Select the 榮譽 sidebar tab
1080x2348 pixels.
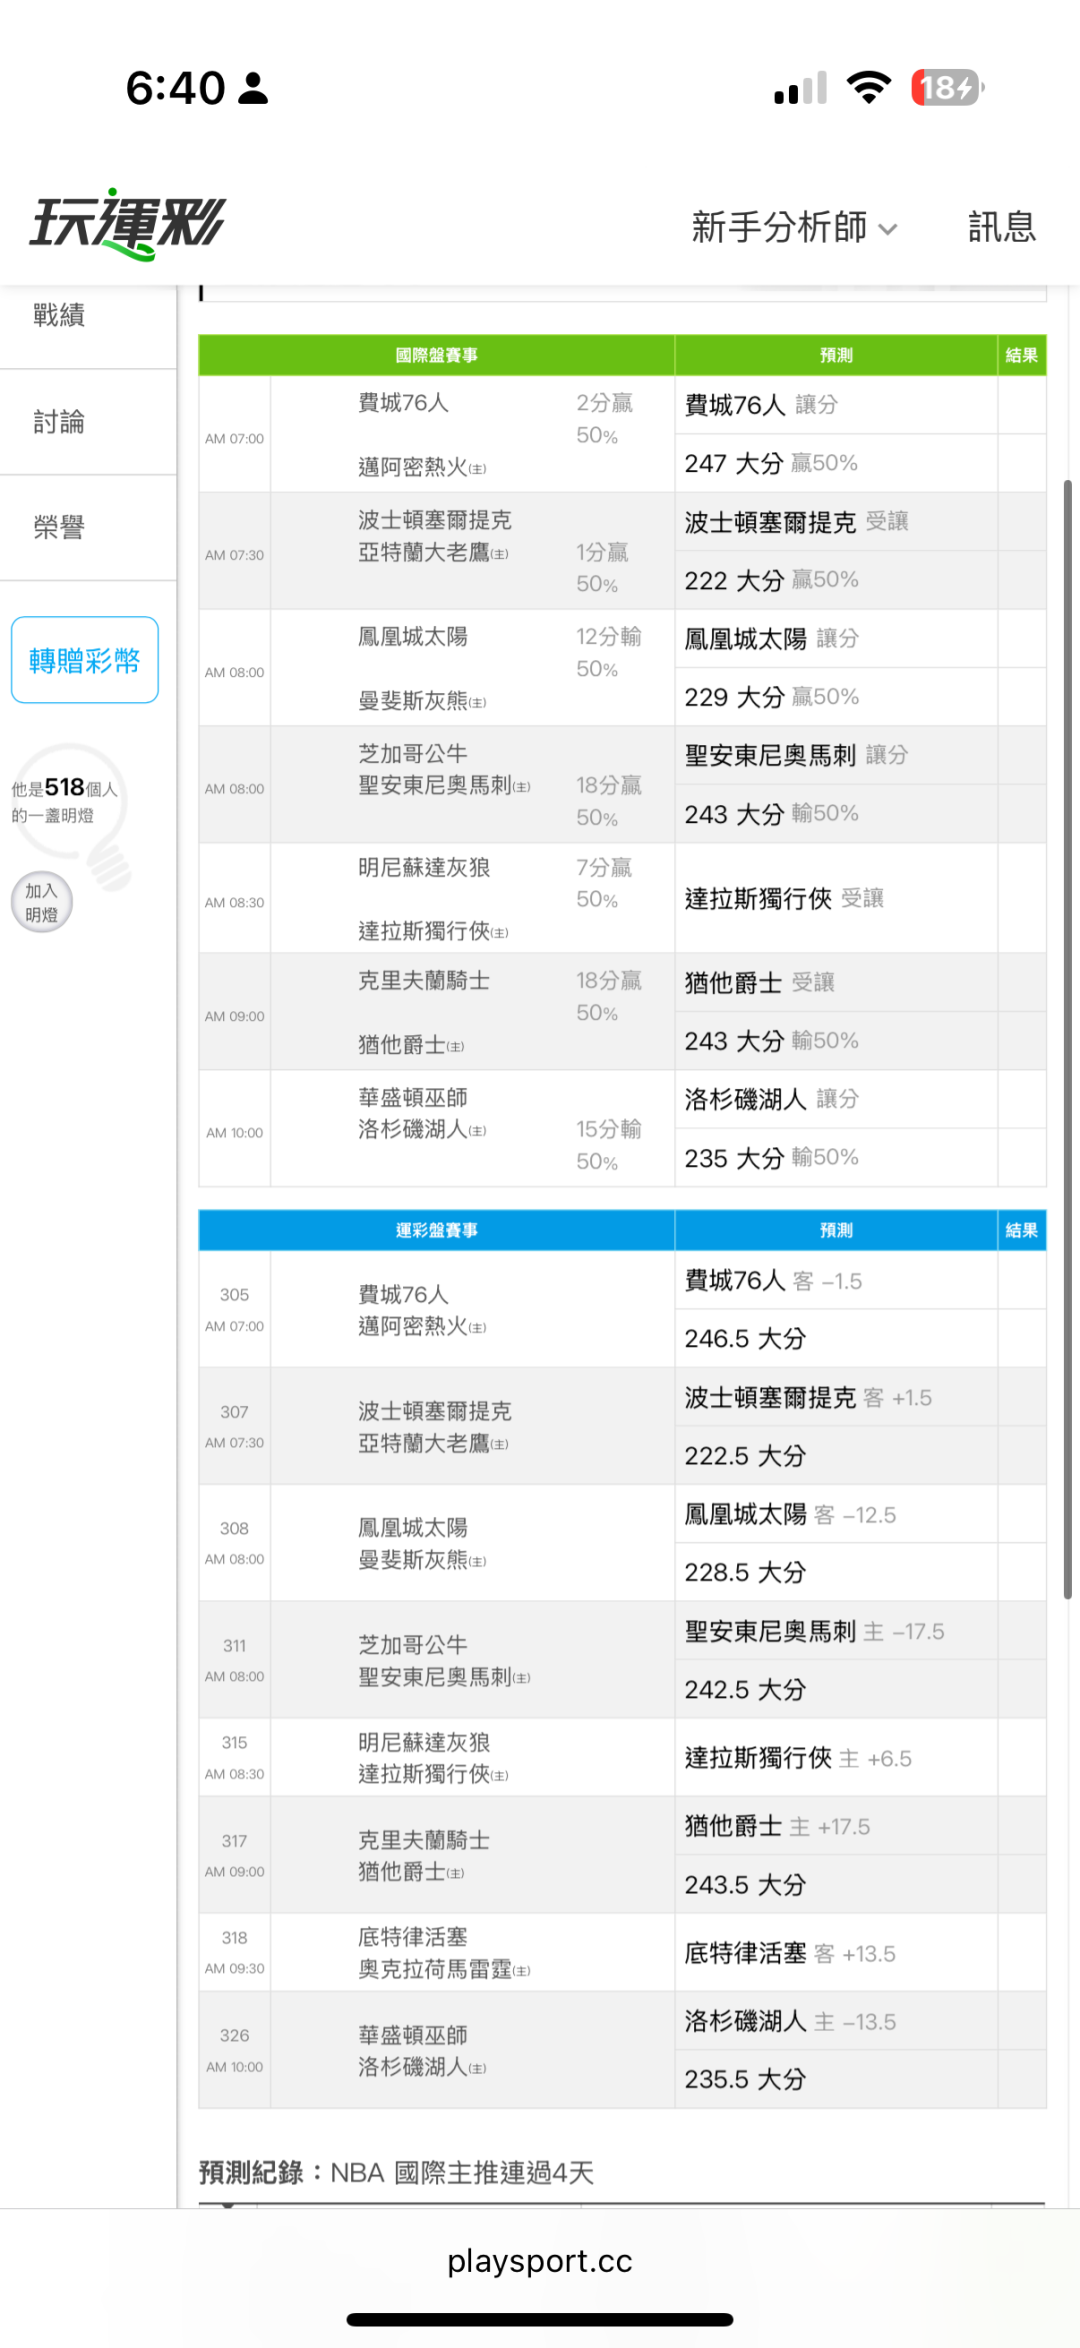(60, 527)
